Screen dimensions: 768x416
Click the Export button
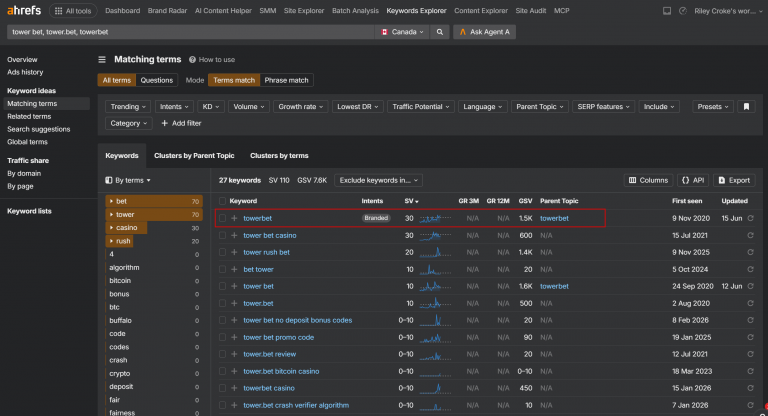(734, 180)
